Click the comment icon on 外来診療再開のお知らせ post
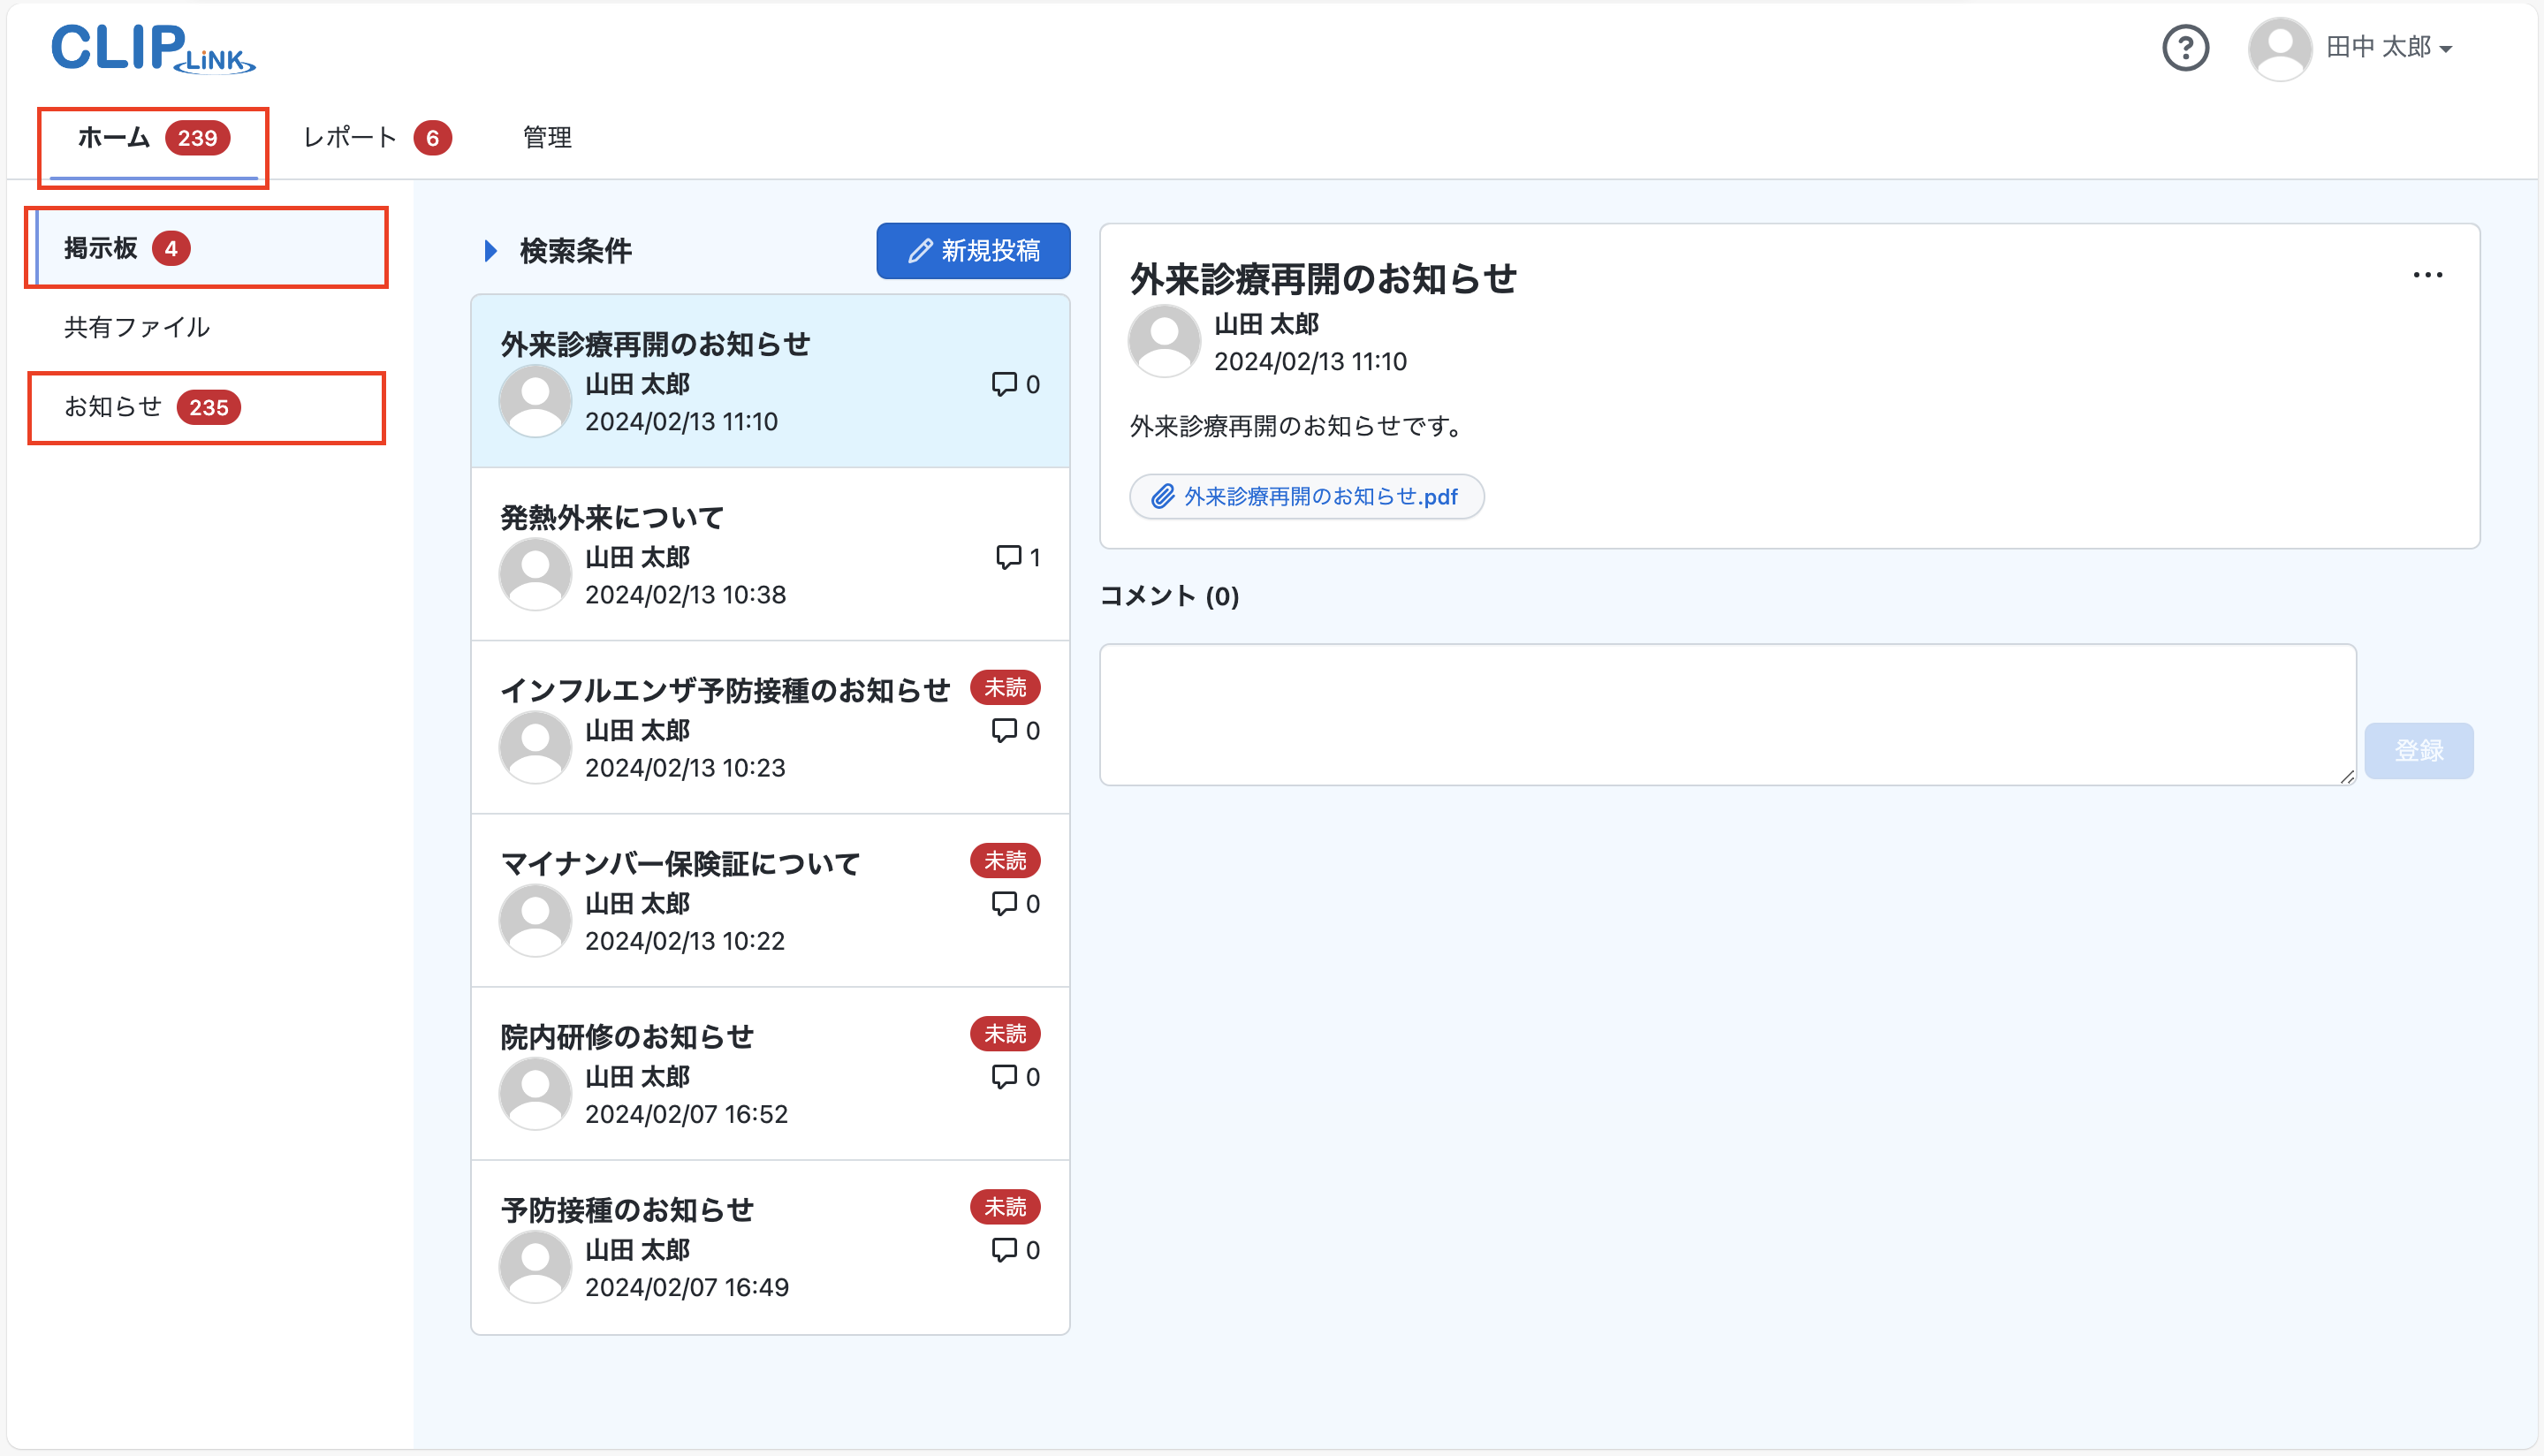 coord(1004,384)
